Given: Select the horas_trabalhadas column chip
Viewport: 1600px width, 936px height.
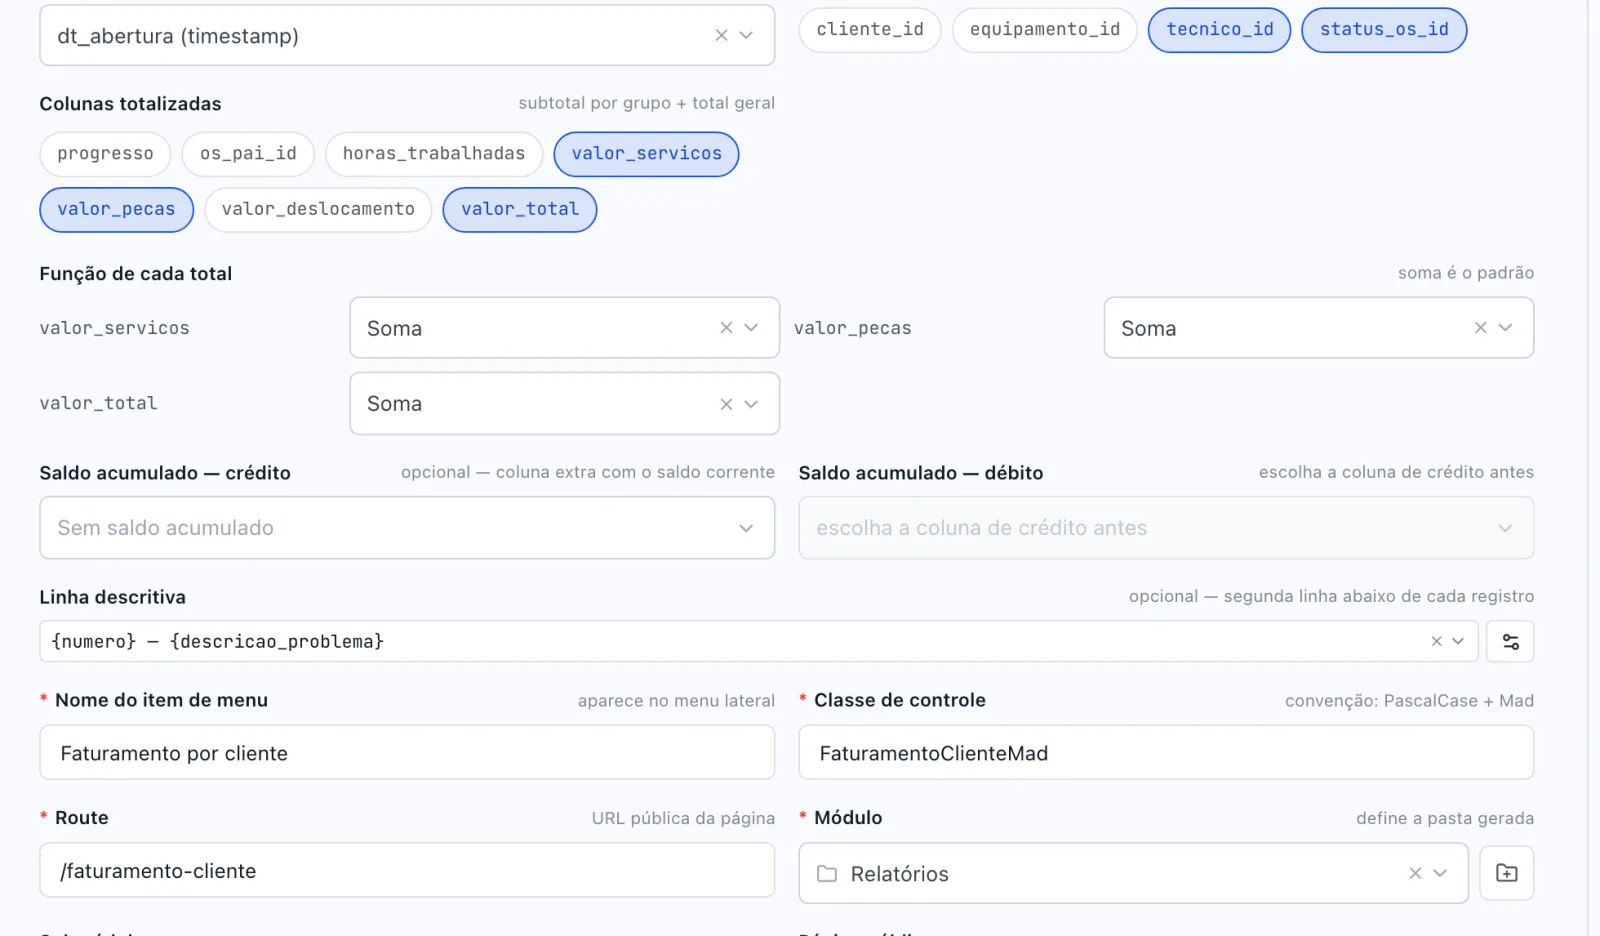Looking at the screenshot, I should click(x=434, y=154).
